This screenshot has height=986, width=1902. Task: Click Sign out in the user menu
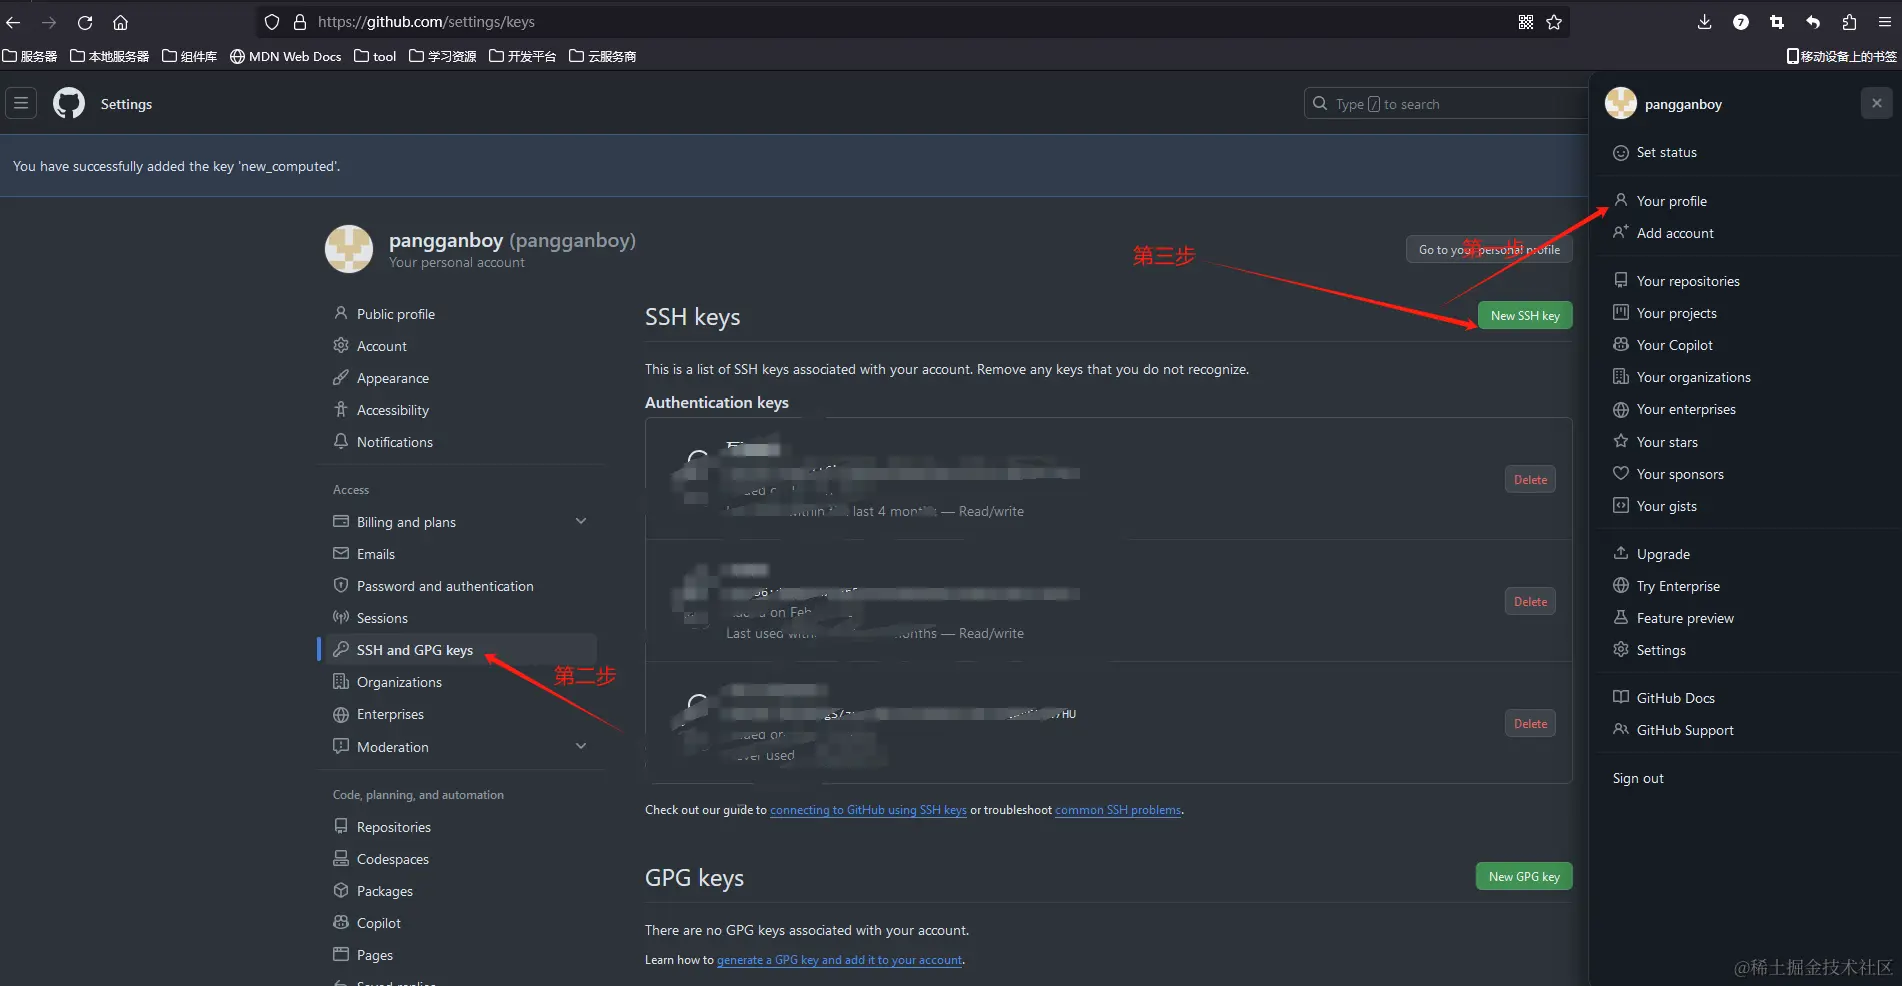pos(1638,778)
